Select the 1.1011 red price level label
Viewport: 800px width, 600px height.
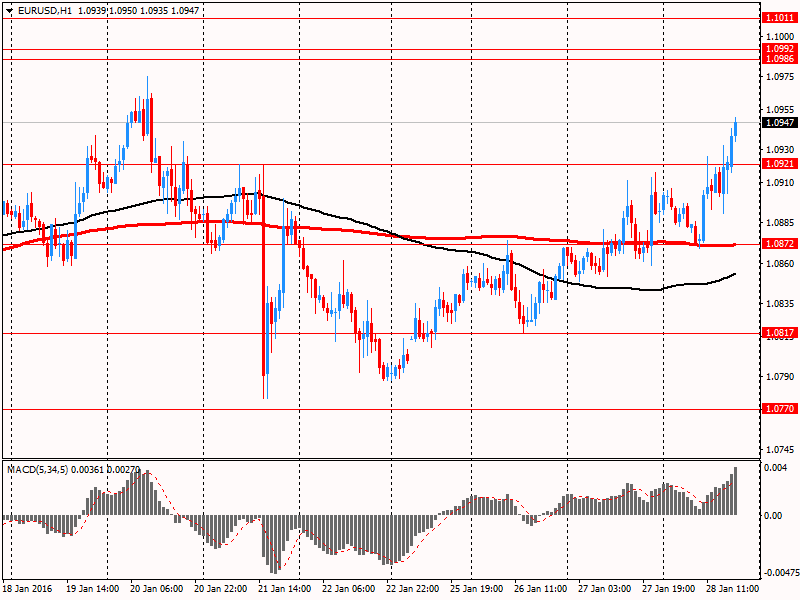[779, 18]
